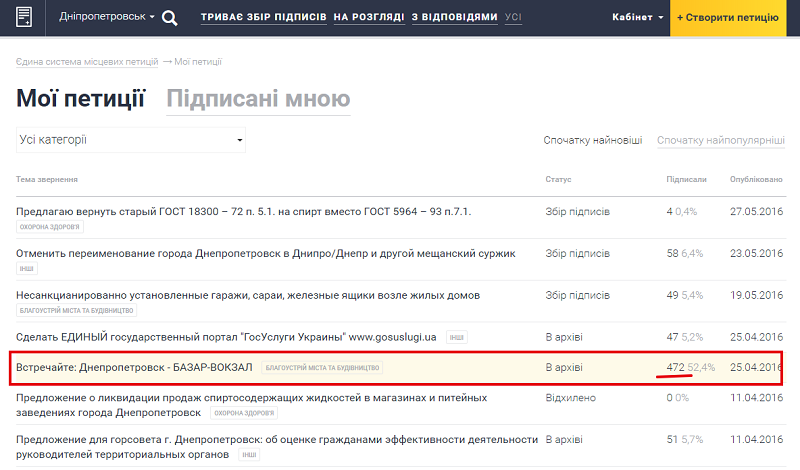
Task: Switch to the Підписані мною tab
Action: click(x=258, y=99)
